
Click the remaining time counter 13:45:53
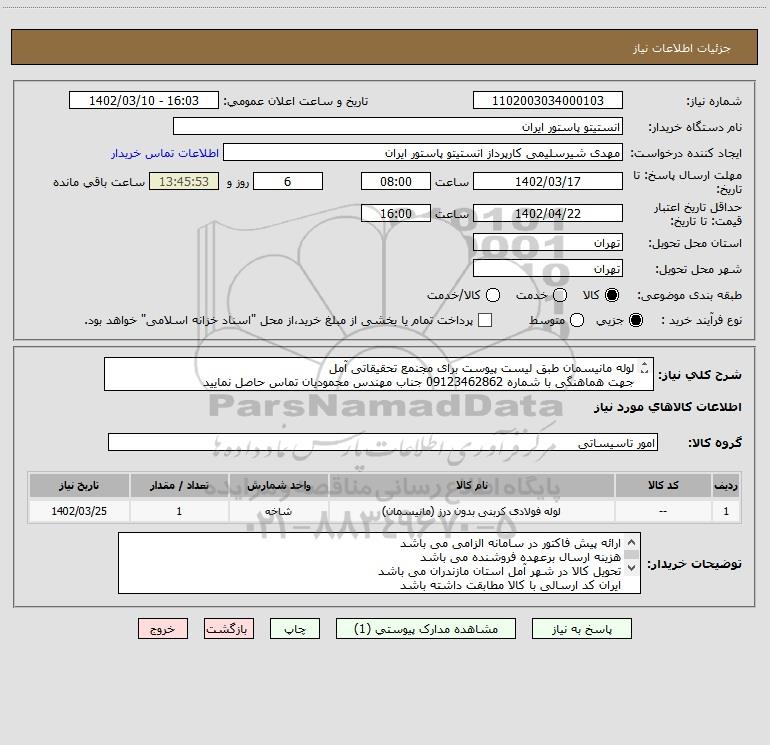[184, 181]
